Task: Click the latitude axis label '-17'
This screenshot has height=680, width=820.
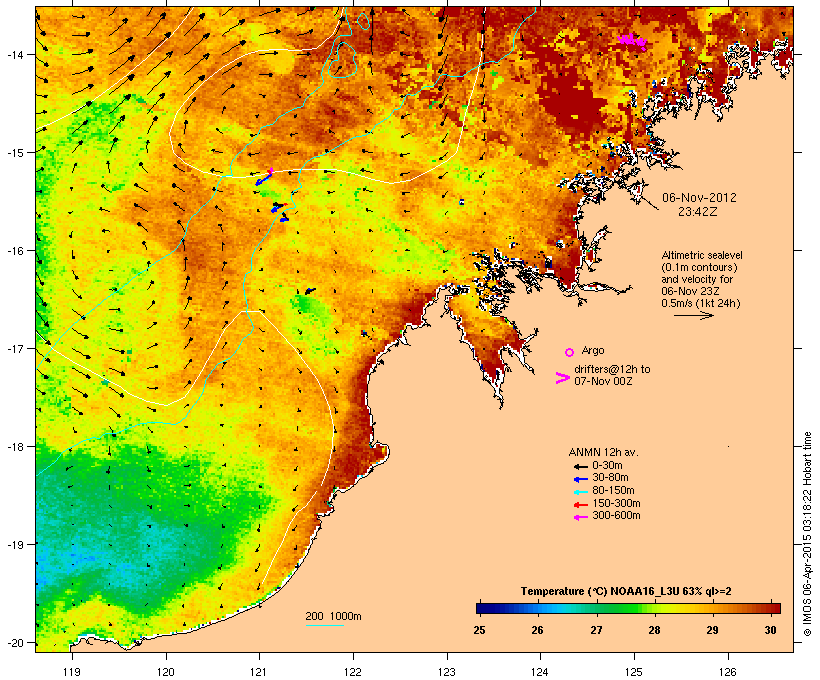Action: click(14, 349)
